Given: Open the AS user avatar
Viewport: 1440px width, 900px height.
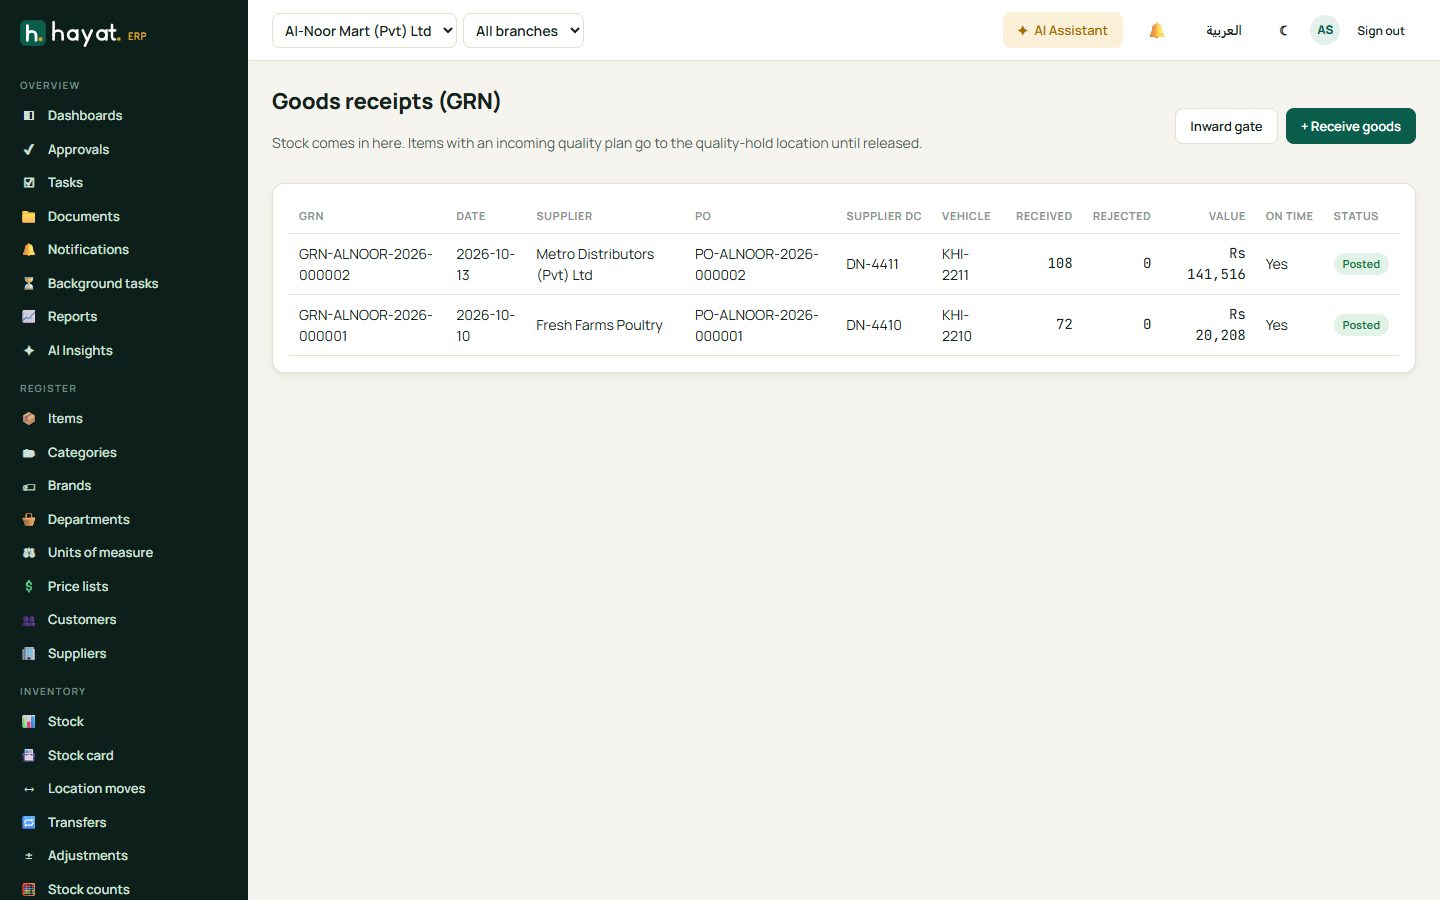Looking at the screenshot, I should click(x=1325, y=30).
